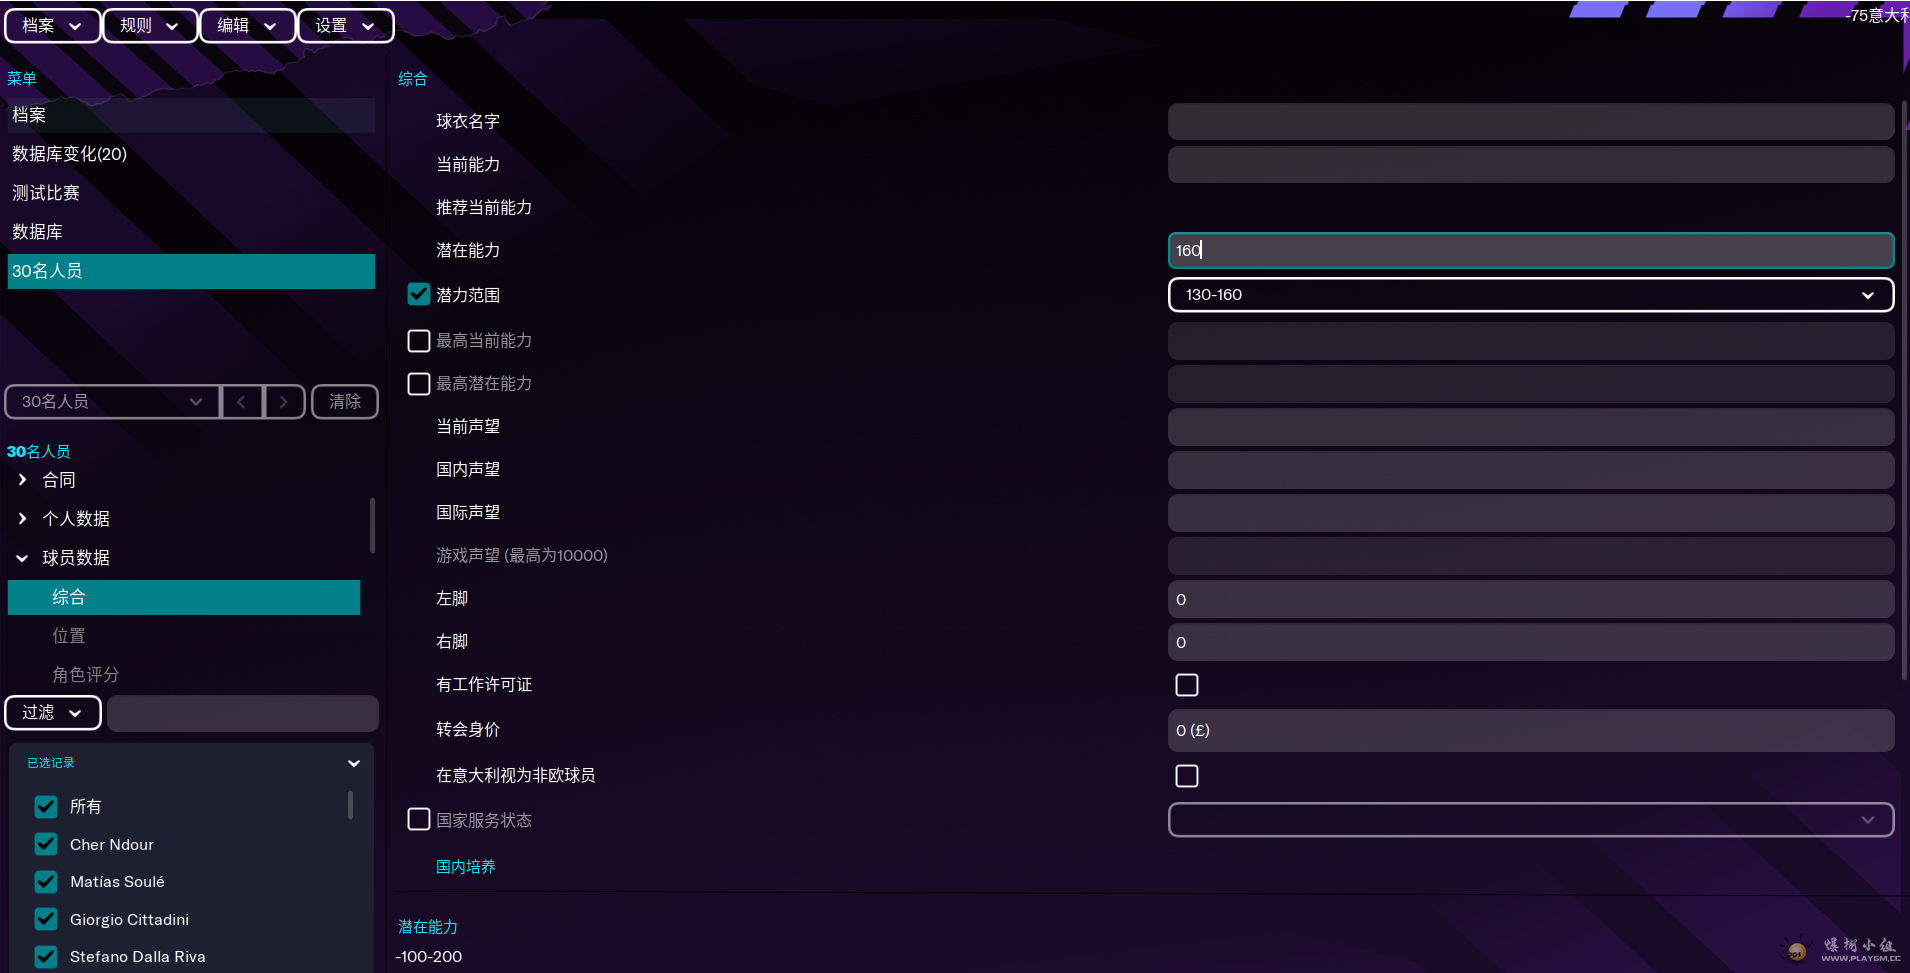Click the 球衣名字 input field

click(1531, 121)
